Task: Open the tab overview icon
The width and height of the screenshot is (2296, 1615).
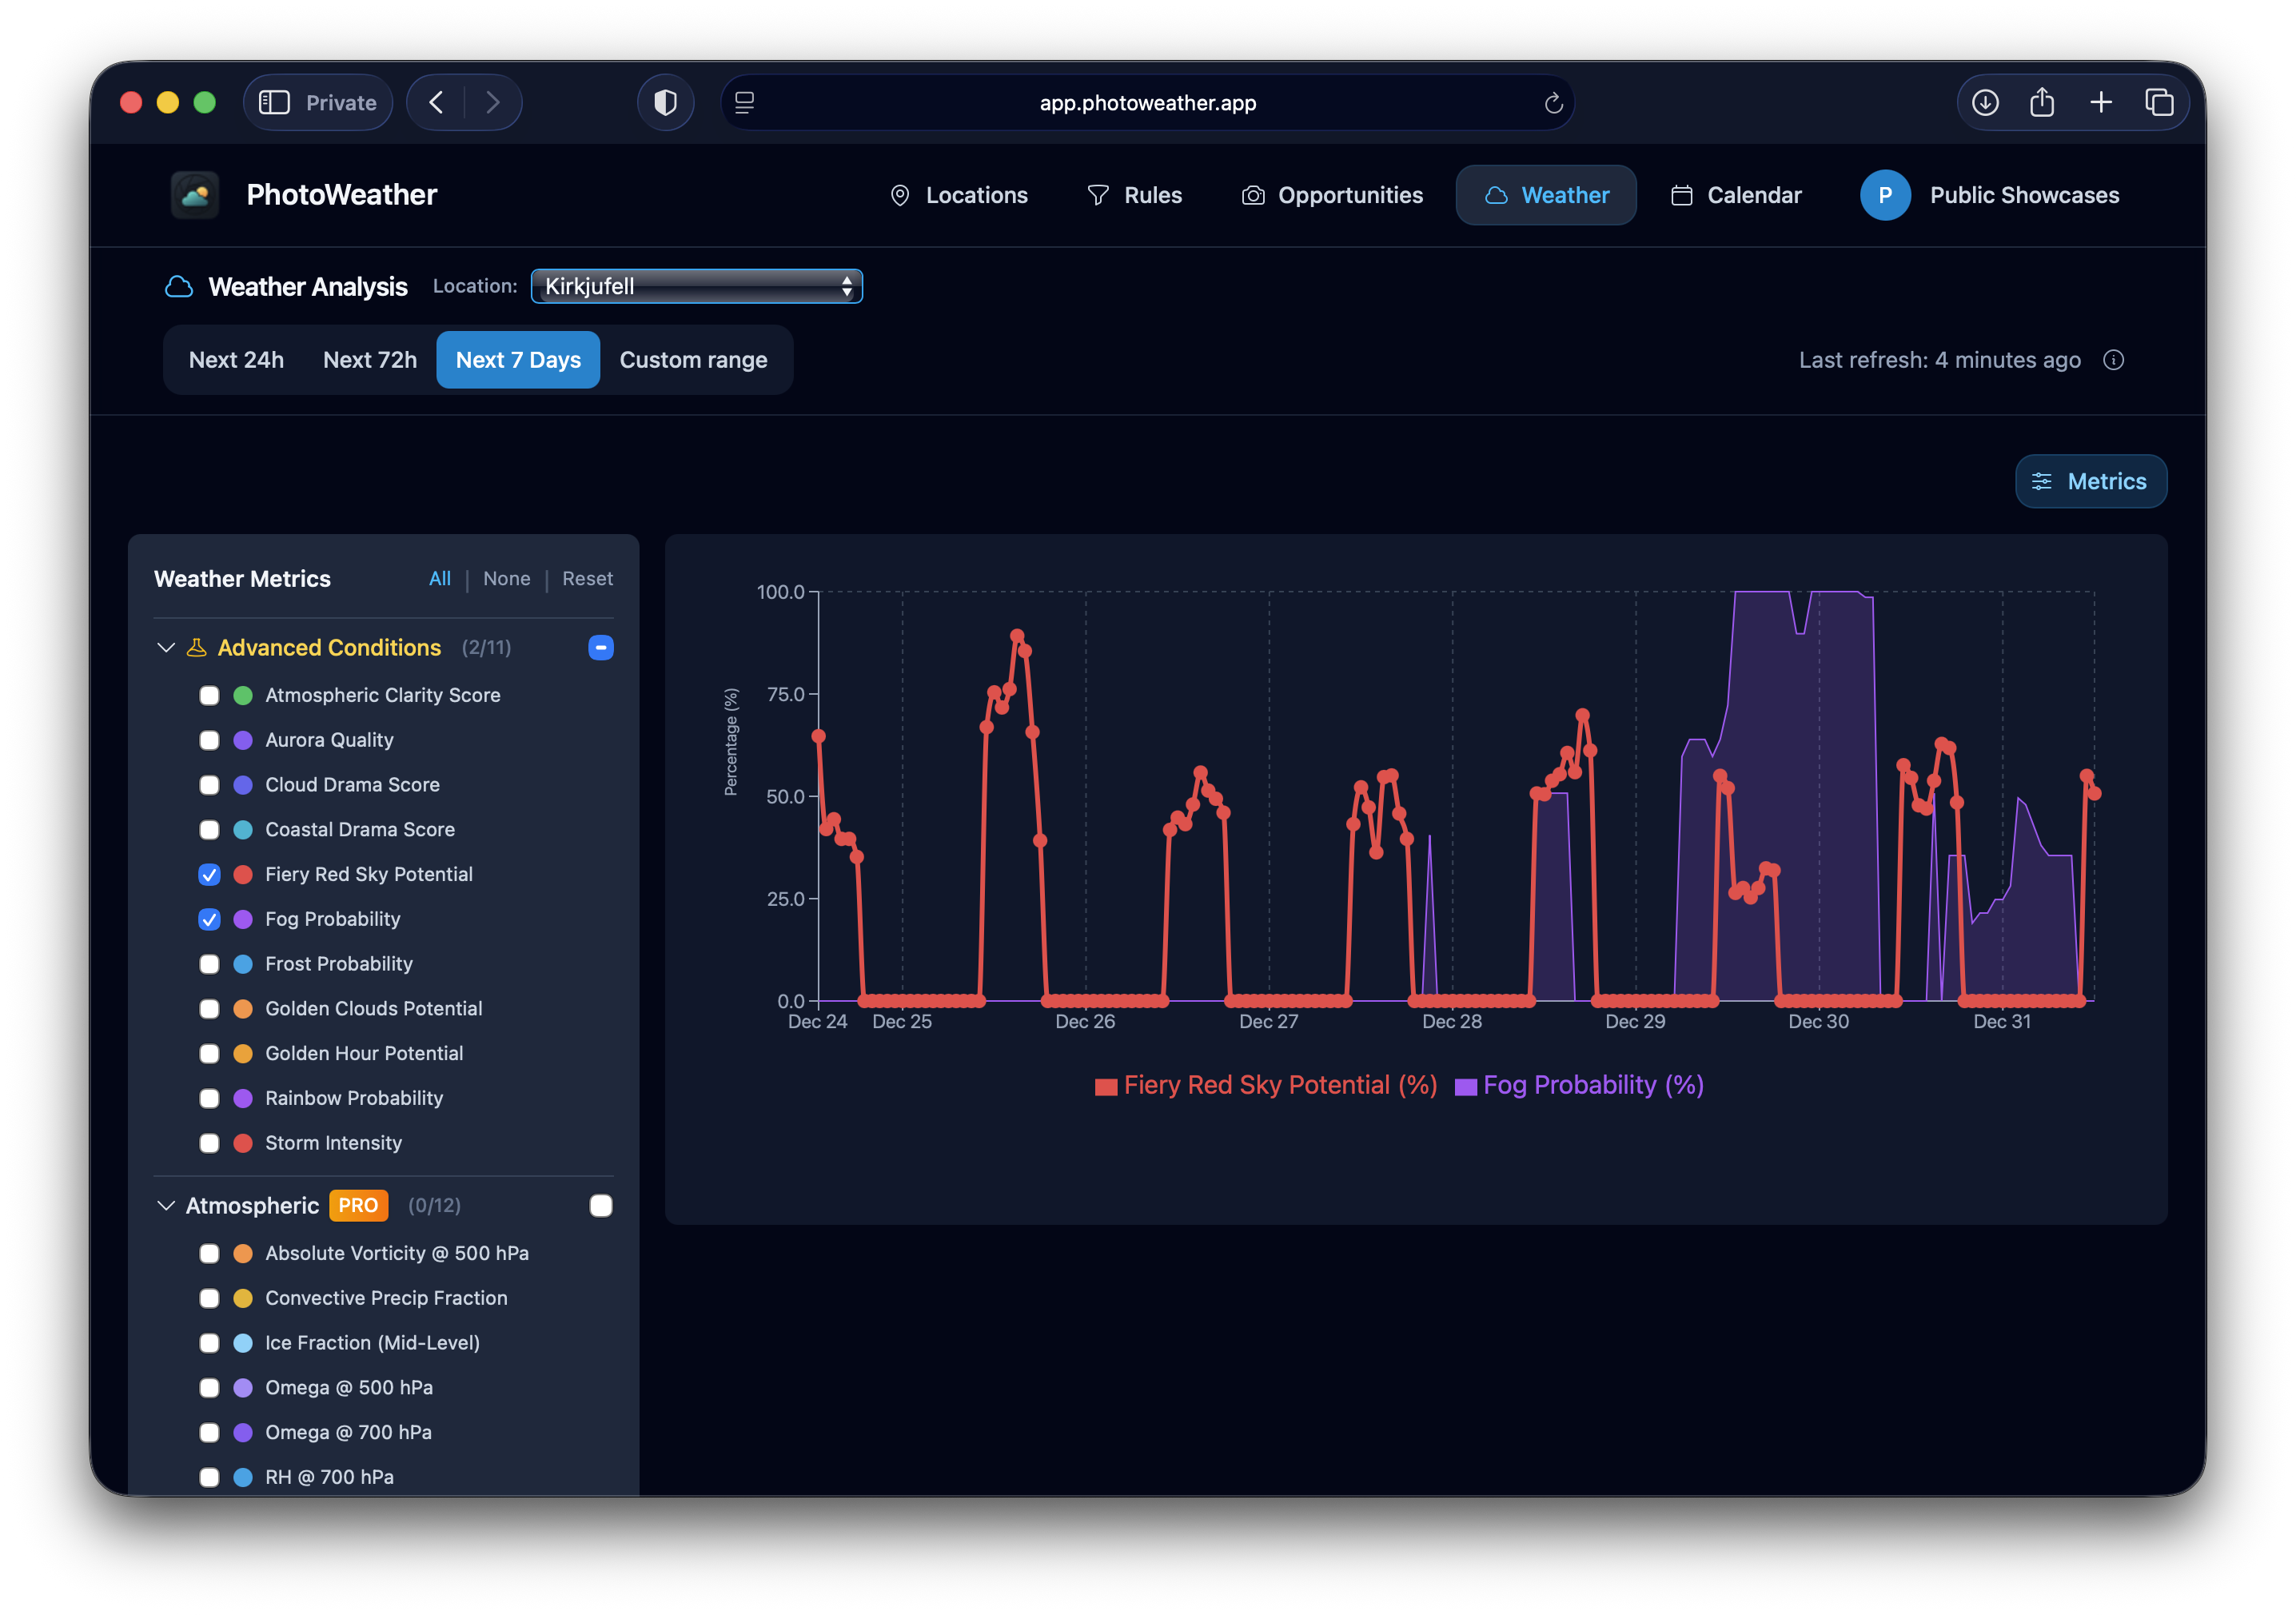Action: tap(2160, 102)
